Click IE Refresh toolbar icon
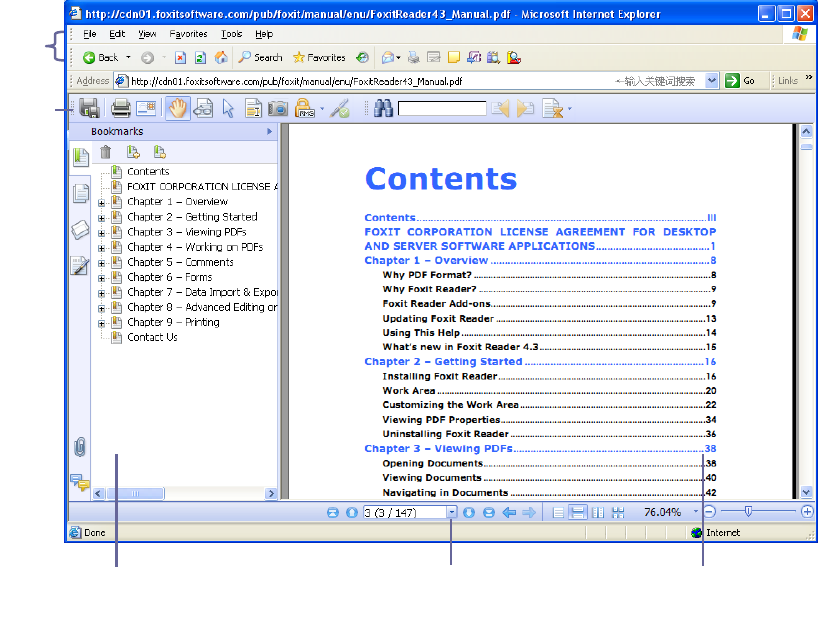This screenshot has height=628, width=818. coord(200,57)
